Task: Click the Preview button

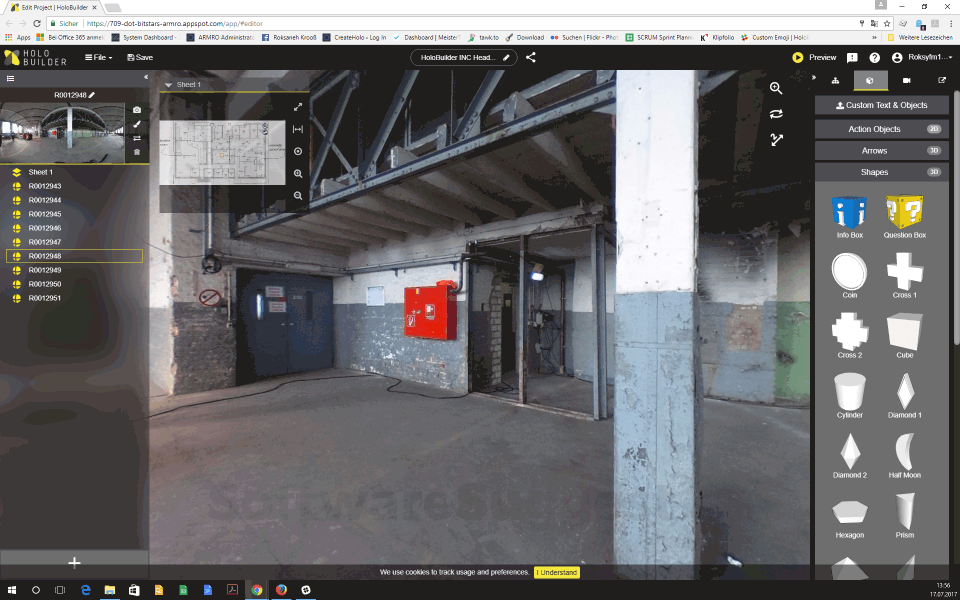Action: pos(815,58)
